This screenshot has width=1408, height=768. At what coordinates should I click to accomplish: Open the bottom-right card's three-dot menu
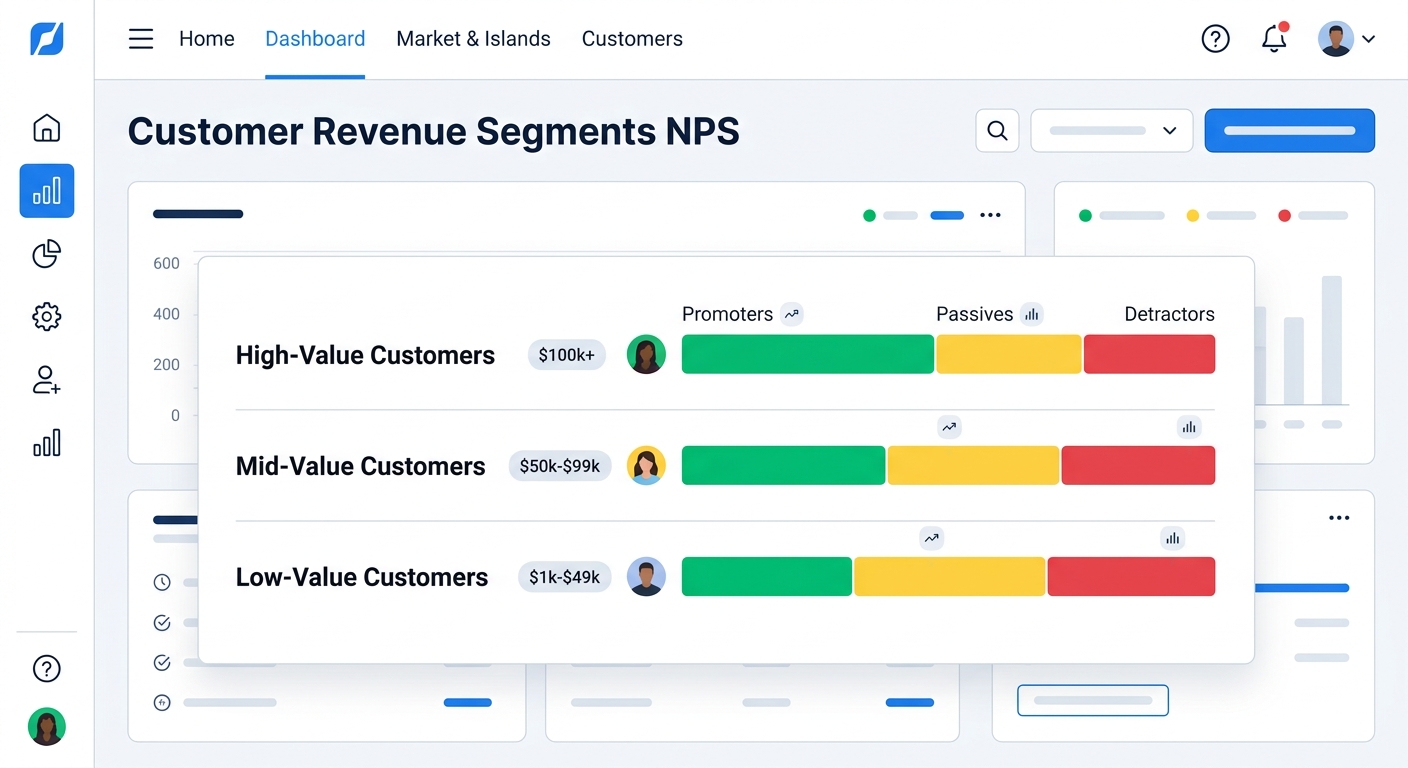point(1339,518)
